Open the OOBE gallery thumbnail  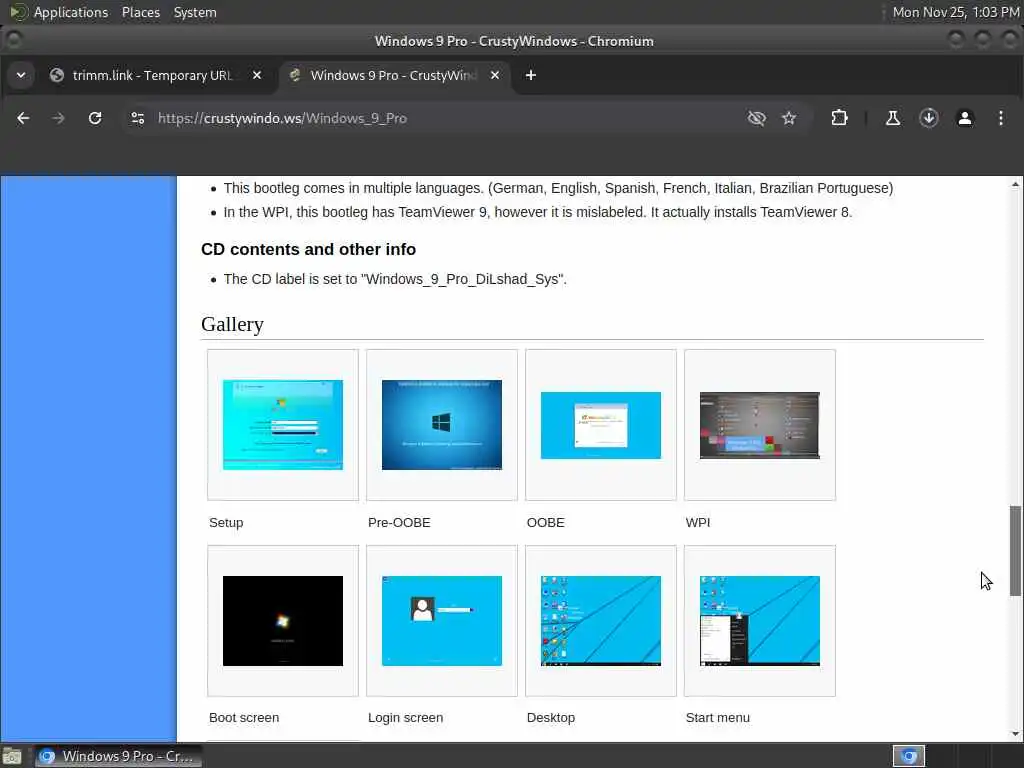pyautogui.click(x=601, y=425)
